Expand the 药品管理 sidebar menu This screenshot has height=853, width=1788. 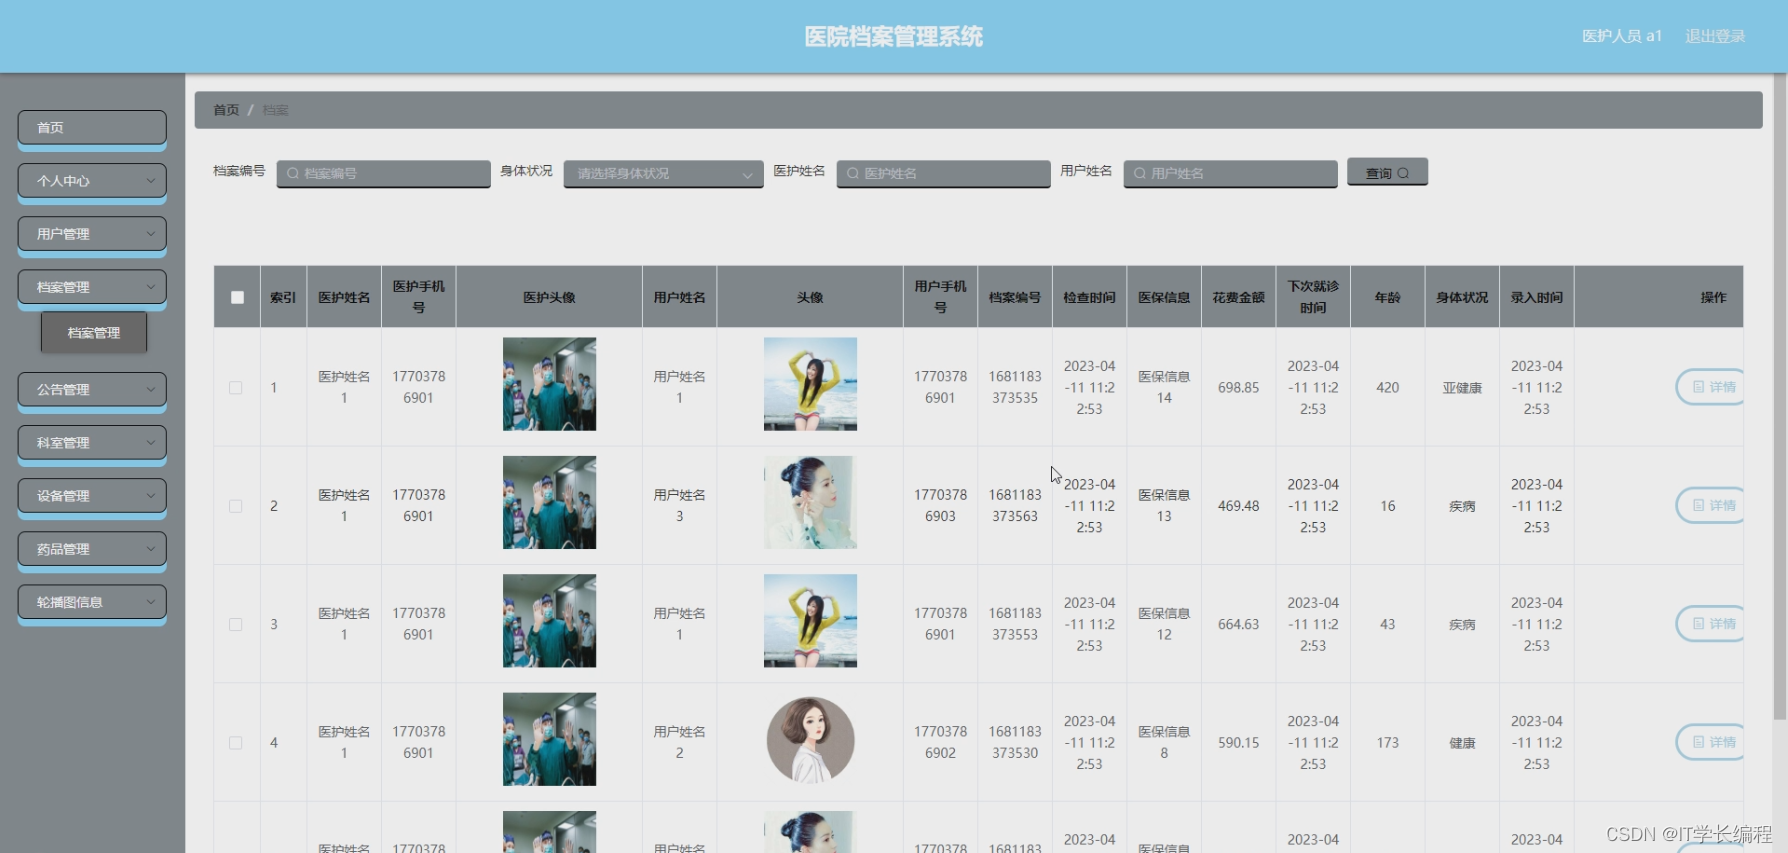click(x=92, y=549)
